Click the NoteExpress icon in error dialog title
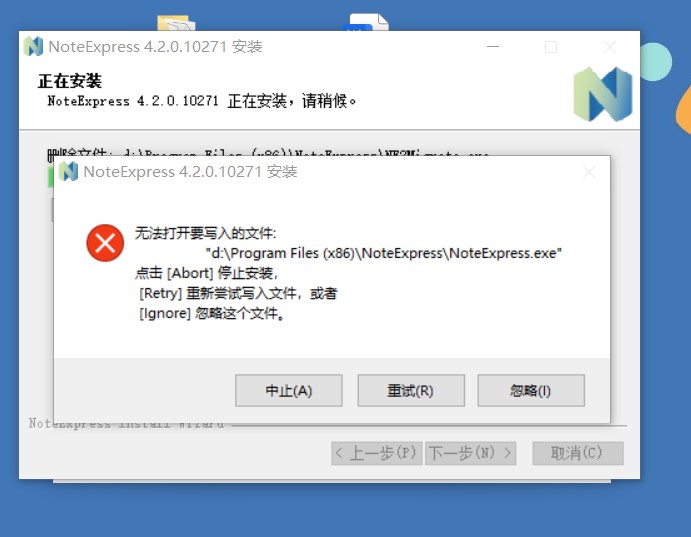The height and width of the screenshot is (537, 691). tap(68, 171)
